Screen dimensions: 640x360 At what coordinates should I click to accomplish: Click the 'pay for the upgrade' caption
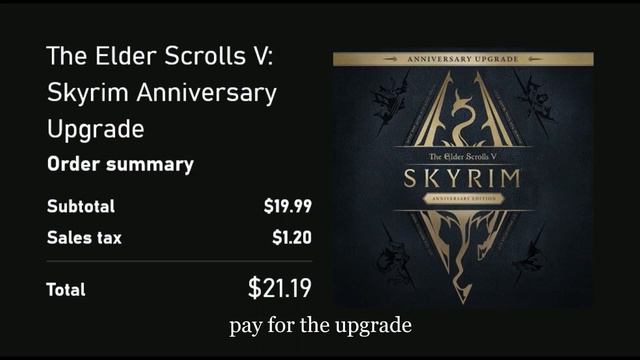point(320,326)
